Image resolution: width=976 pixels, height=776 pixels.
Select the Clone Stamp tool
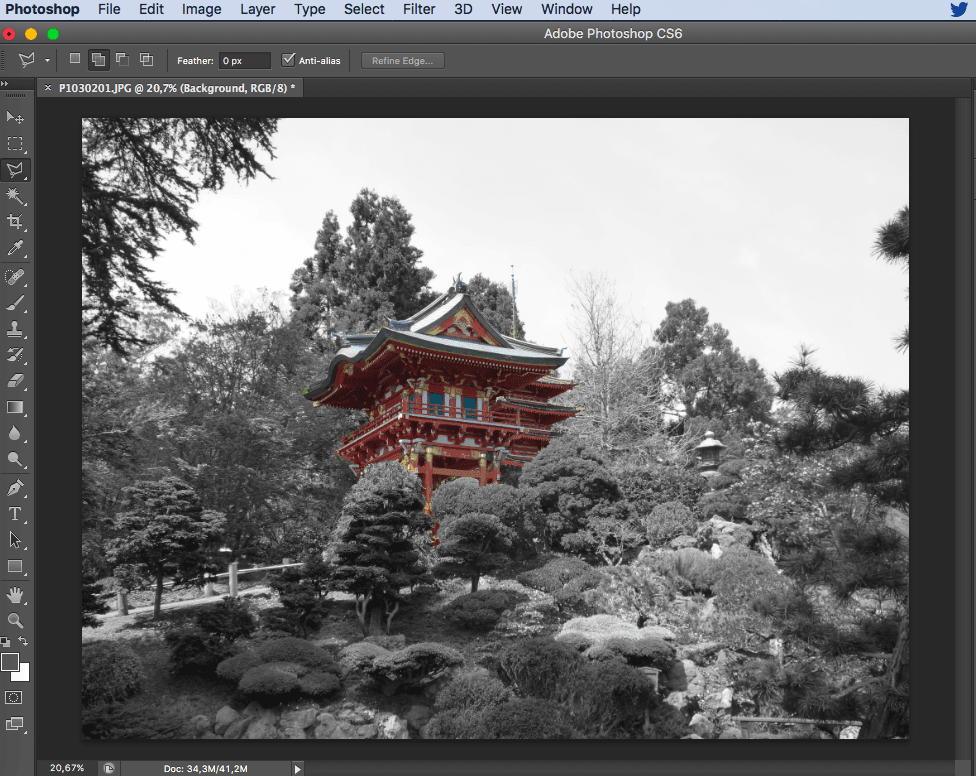click(x=15, y=329)
